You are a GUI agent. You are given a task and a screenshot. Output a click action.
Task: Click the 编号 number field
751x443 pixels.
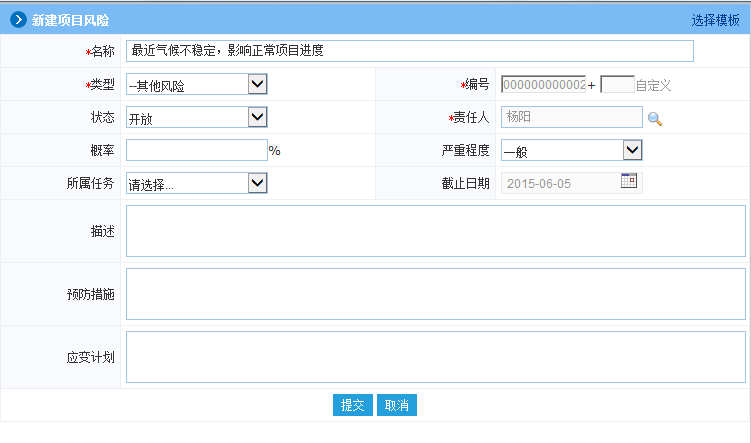coord(543,85)
